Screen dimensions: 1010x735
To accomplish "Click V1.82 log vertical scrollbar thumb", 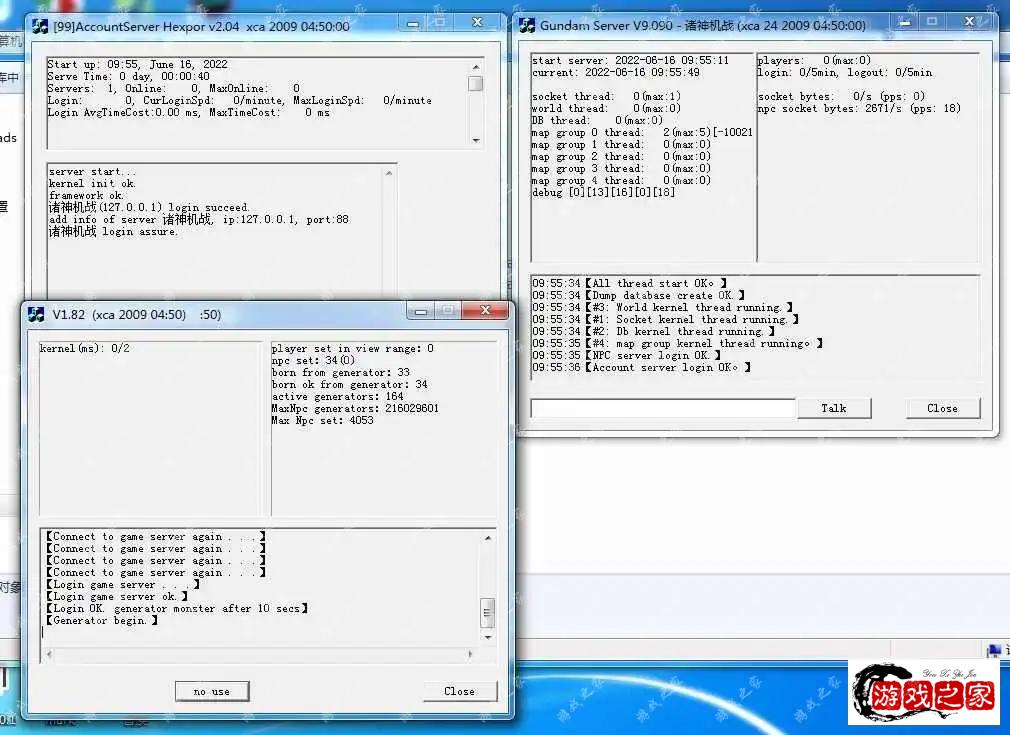I will 487,610.
